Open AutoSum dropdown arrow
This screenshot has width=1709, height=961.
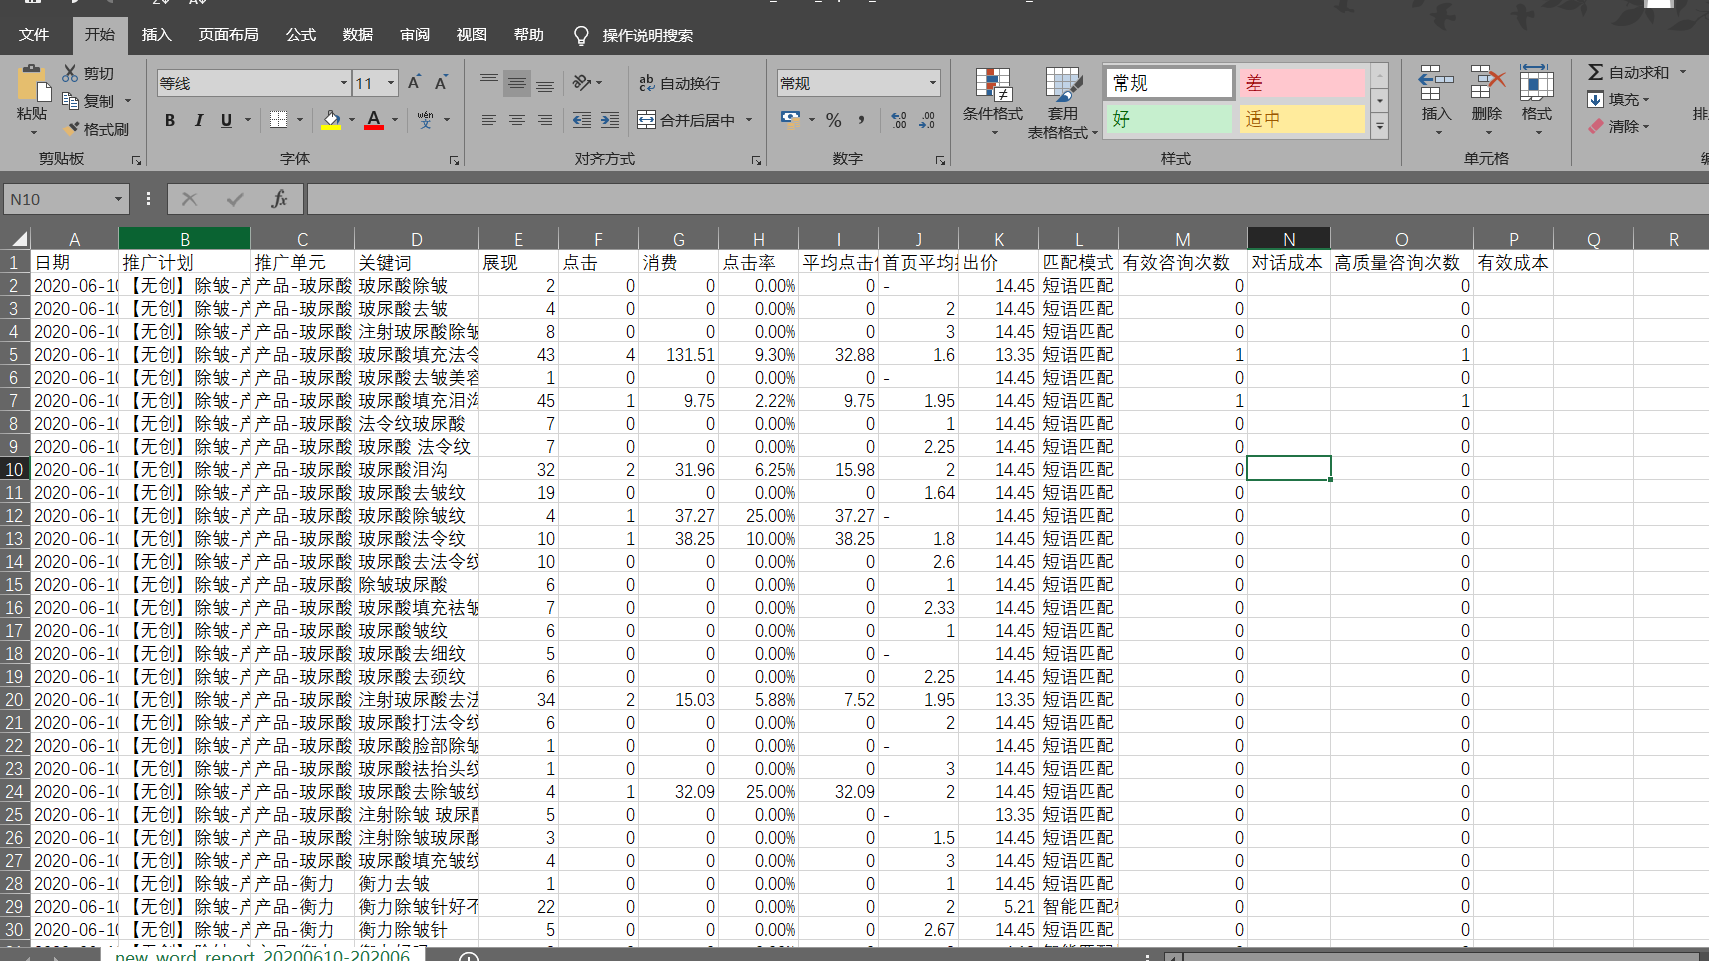pyautogui.click(x=1683, y=72)
